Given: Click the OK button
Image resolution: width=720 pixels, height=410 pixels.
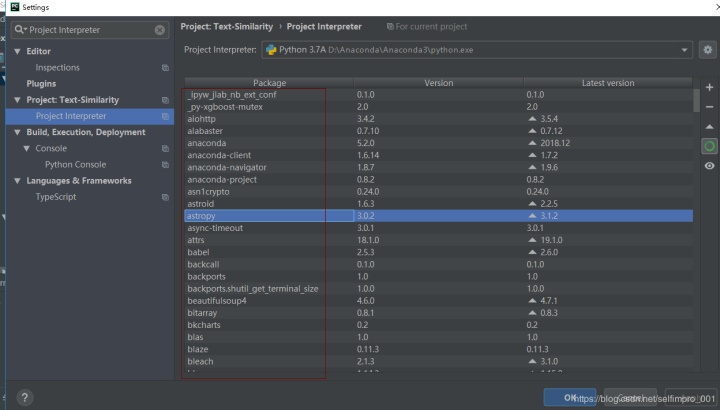Looking at the screenshot, I should (570, 398).
